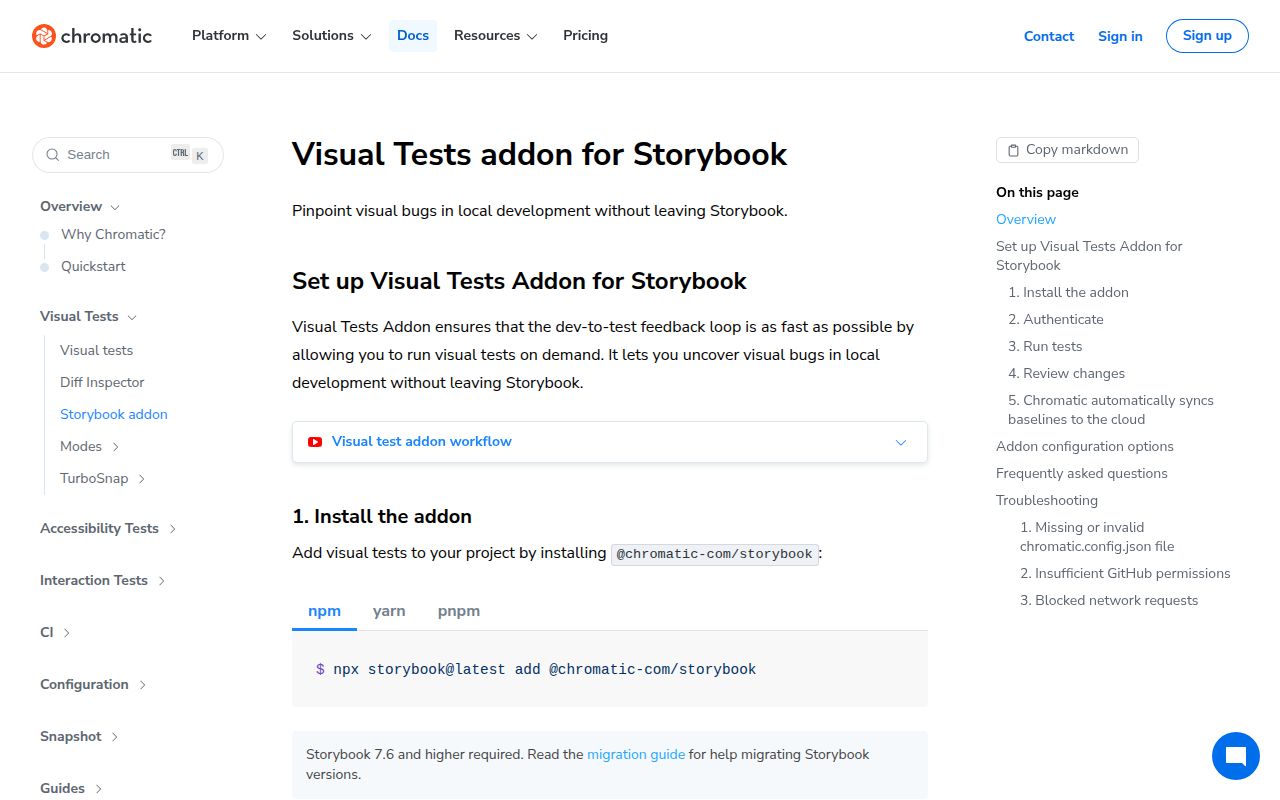Switch to the yarn tab
The height and width of the screenshot is (800, 1280).
tap(389, 611)
